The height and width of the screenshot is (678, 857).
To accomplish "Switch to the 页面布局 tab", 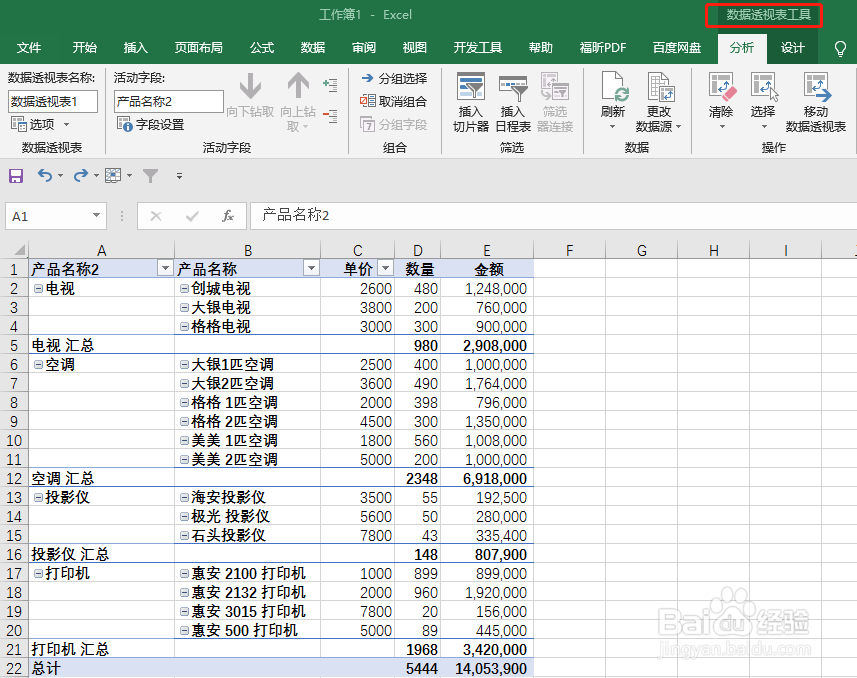I will [x=198, y=48].
